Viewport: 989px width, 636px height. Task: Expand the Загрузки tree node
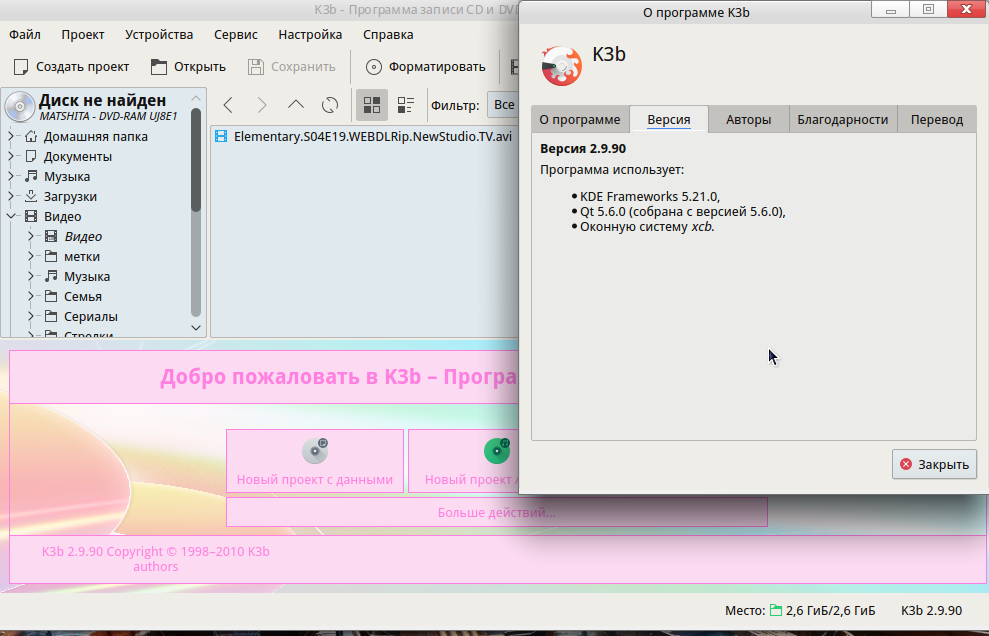11,196
